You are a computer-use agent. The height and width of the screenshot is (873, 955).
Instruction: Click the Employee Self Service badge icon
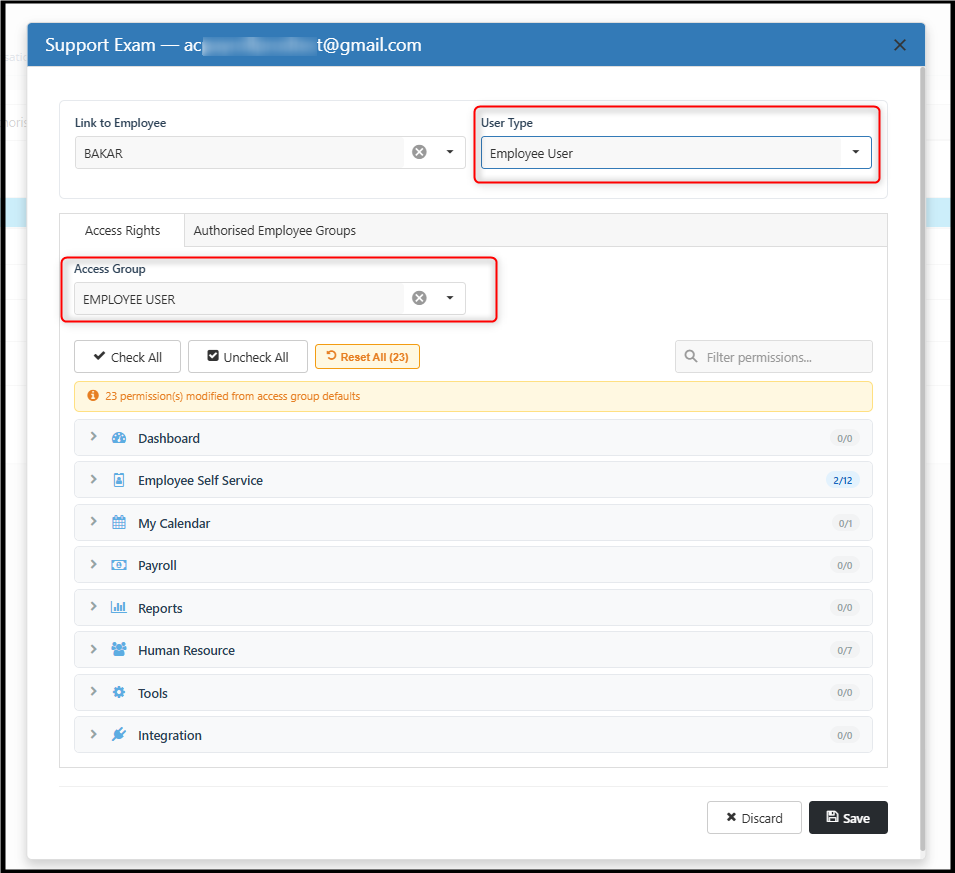[119, 480]
